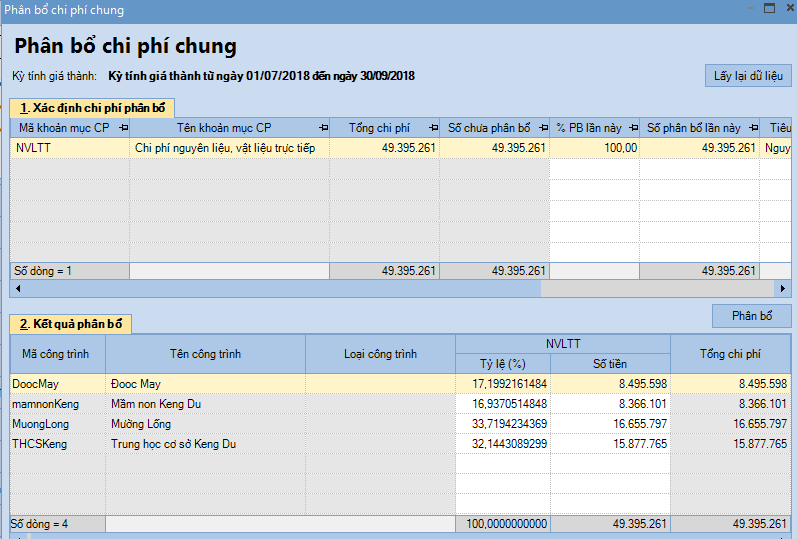Image resolution: width=797 pixels, height=539 pixels.
Task: Pin the Tổng chi phí column
Action: (x=433, y=128)
